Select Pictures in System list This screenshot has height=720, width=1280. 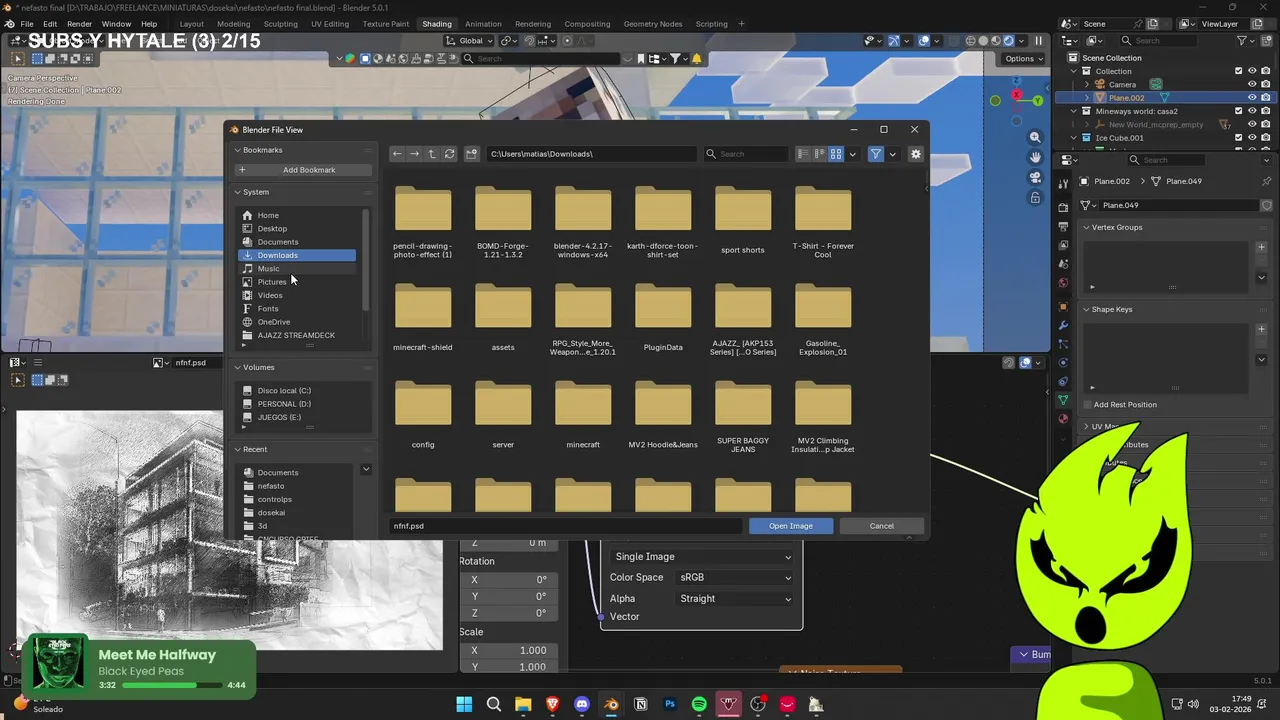[297, 282]
